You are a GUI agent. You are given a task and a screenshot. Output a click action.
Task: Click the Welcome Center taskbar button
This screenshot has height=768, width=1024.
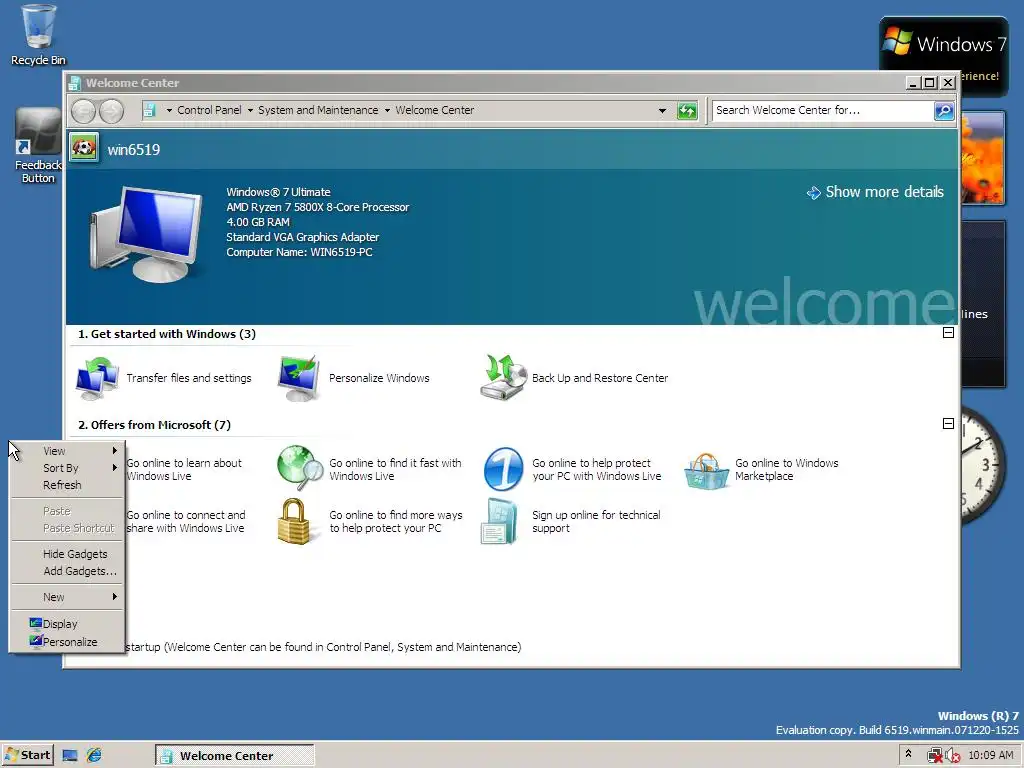pyautogui.click(x=234, y=756)
